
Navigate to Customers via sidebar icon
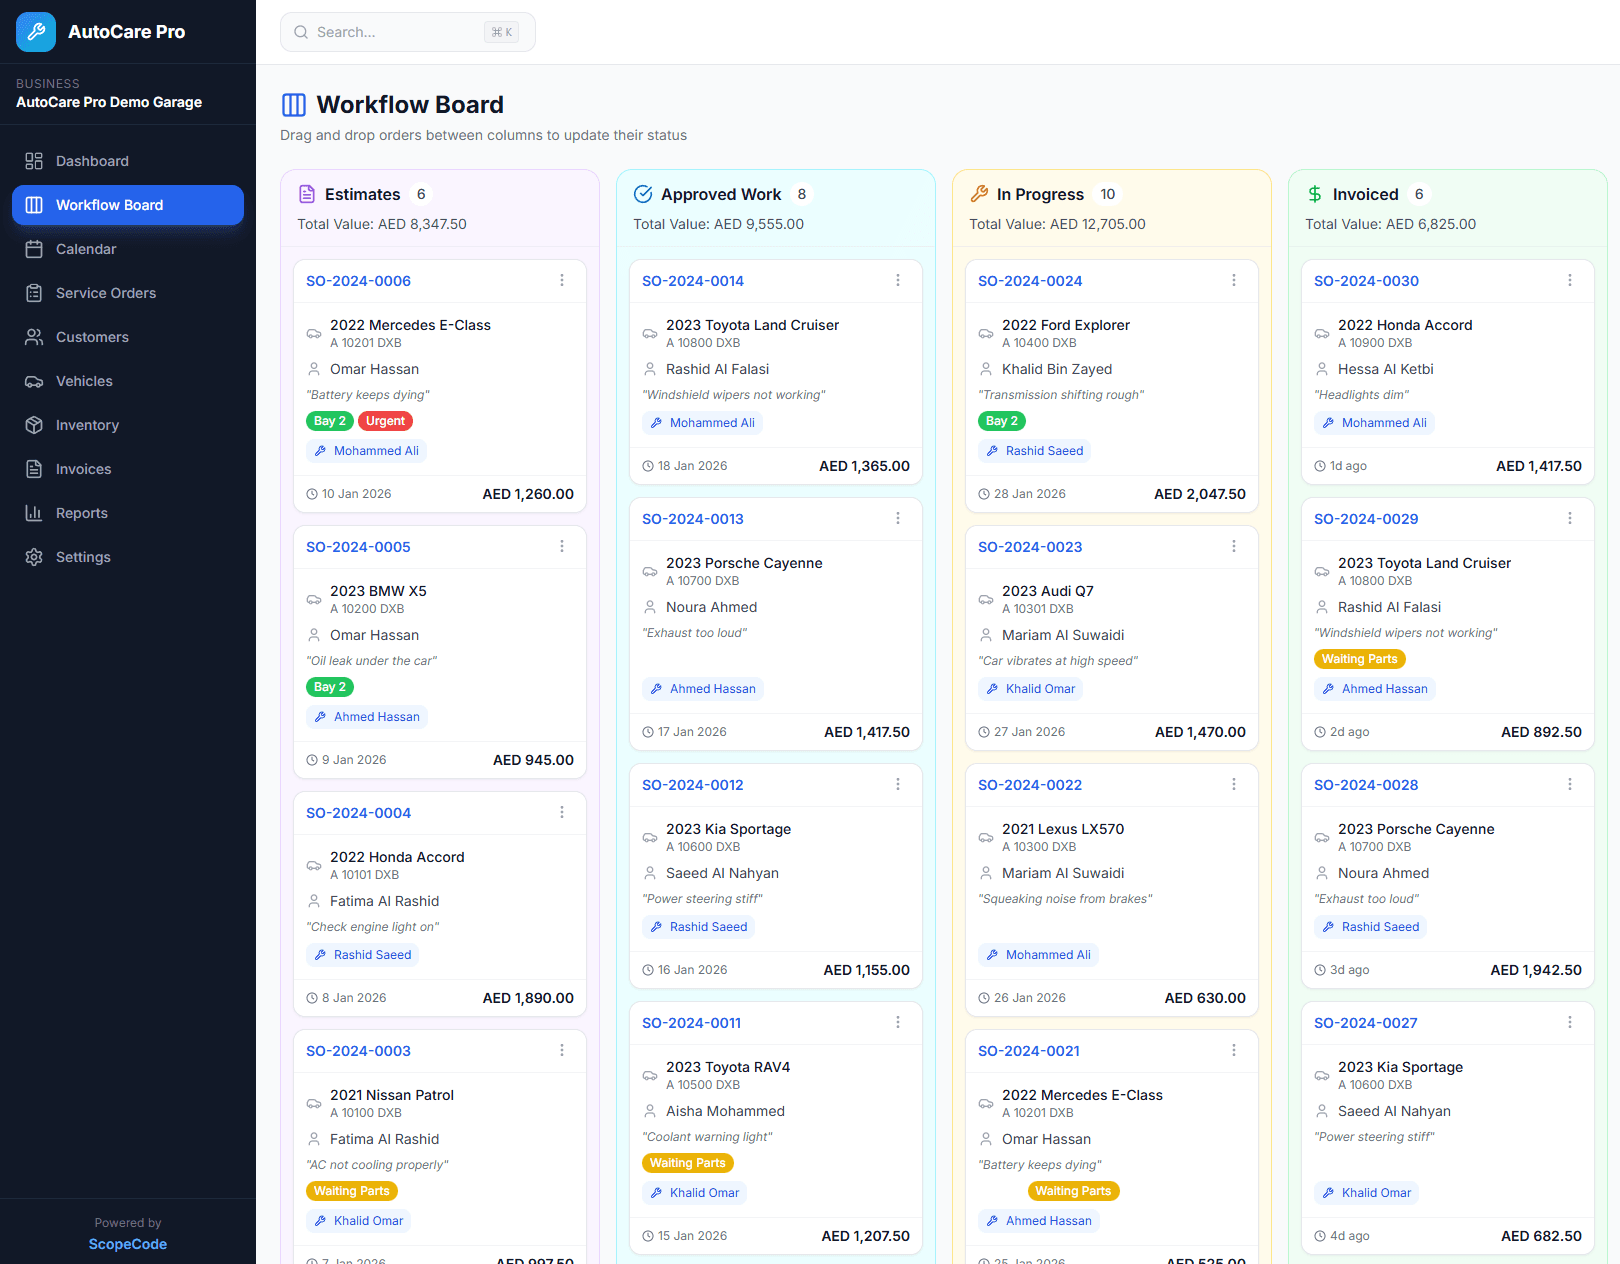(x=92, y=337)
